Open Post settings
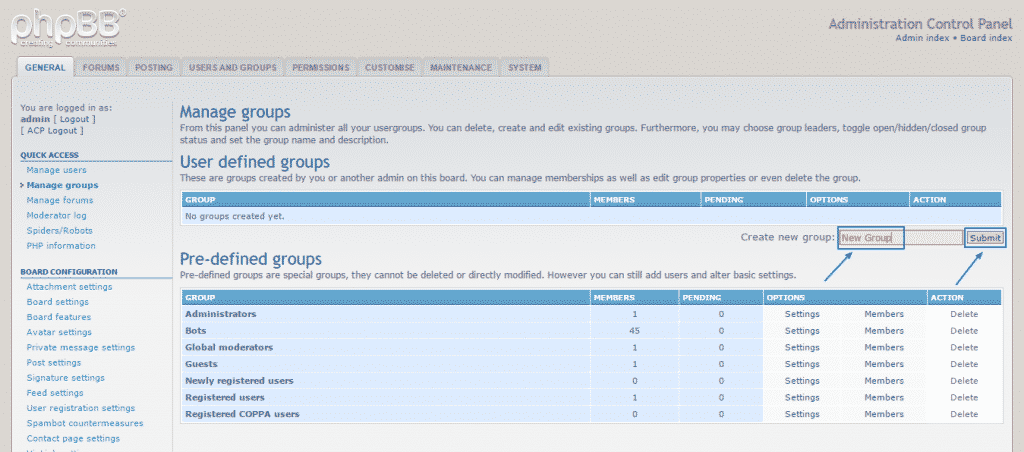This screenshot has width=1024, height=452. [x=54, y=363]
